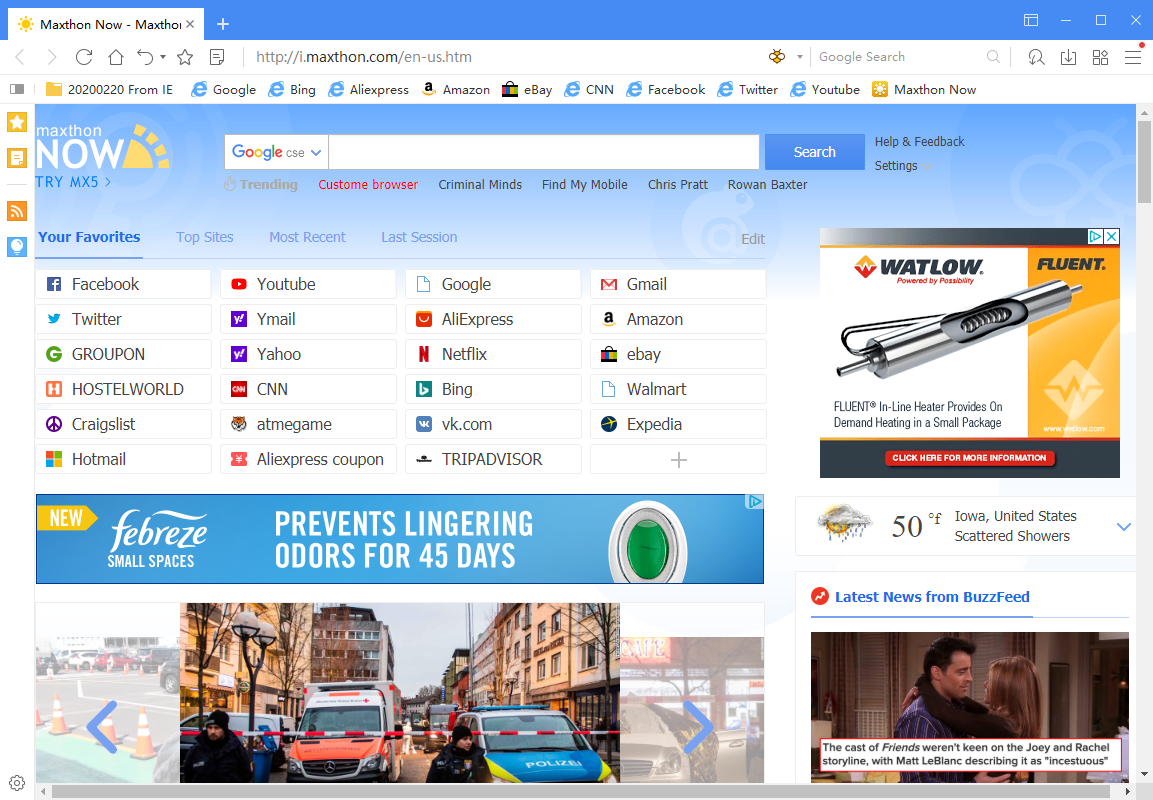
Task: Reopen the last closed tab
Action: coord(145,57)
